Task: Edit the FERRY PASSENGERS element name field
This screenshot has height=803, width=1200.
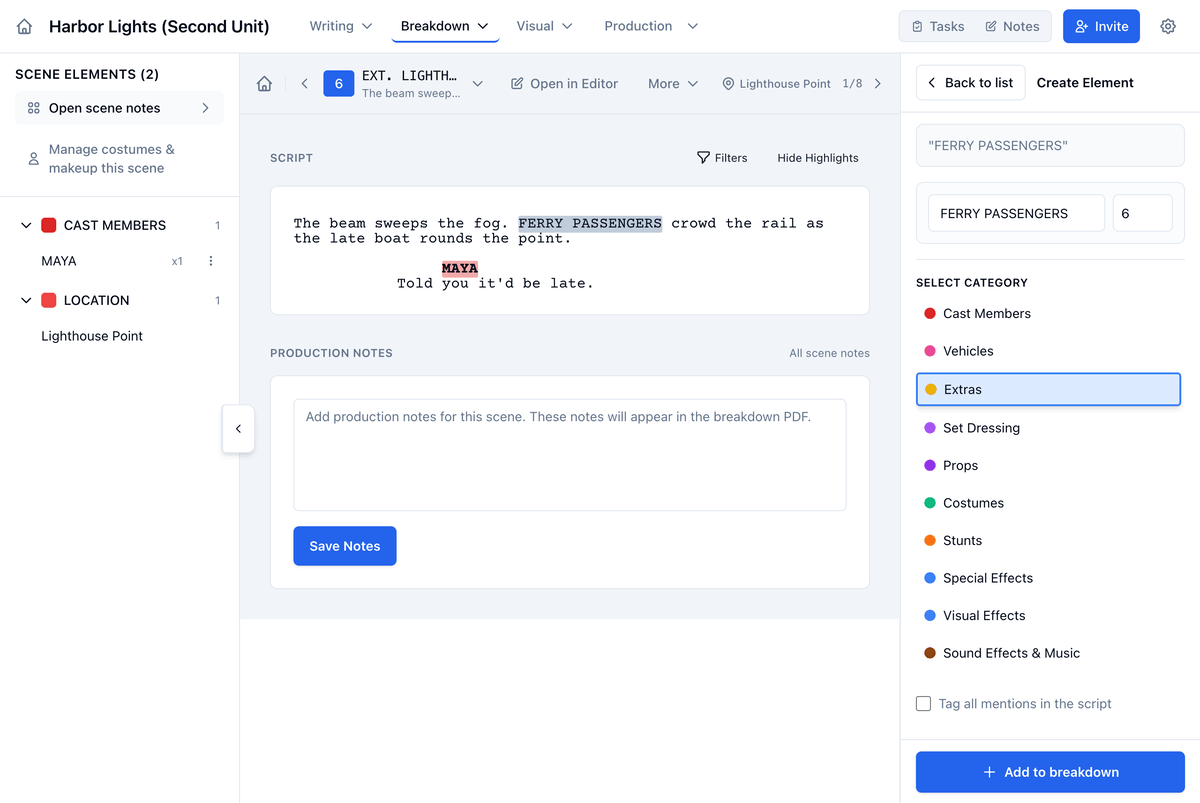Action: (1016, 213)
